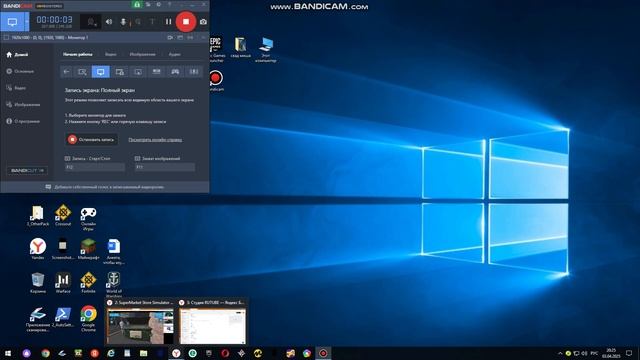The height and width of the screenshot is (360, 640).
Task: Open the General settings sidebar item
Action: (x=20, y=71)
